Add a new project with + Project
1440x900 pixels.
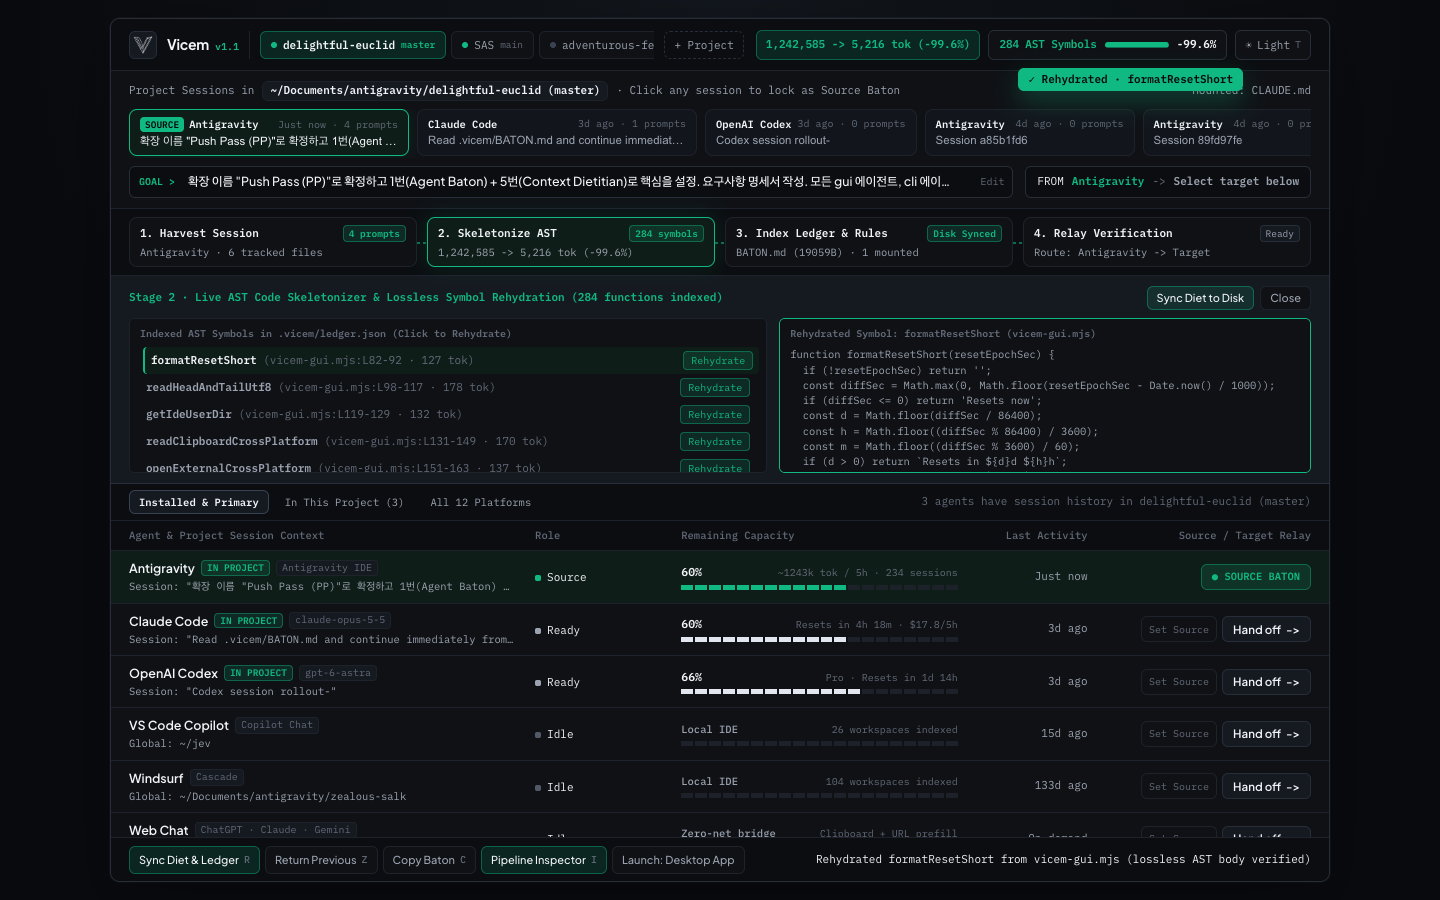point(704,45)
